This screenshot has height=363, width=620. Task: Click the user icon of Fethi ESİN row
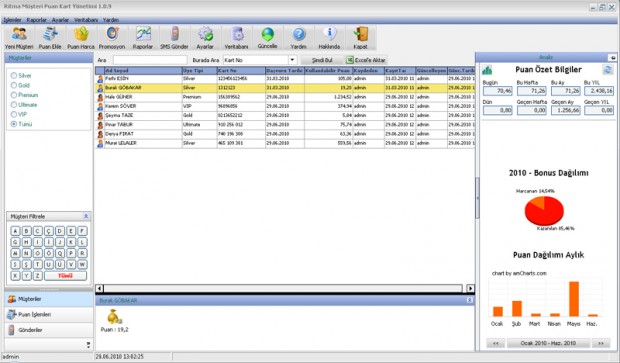[x=100, y=79]
